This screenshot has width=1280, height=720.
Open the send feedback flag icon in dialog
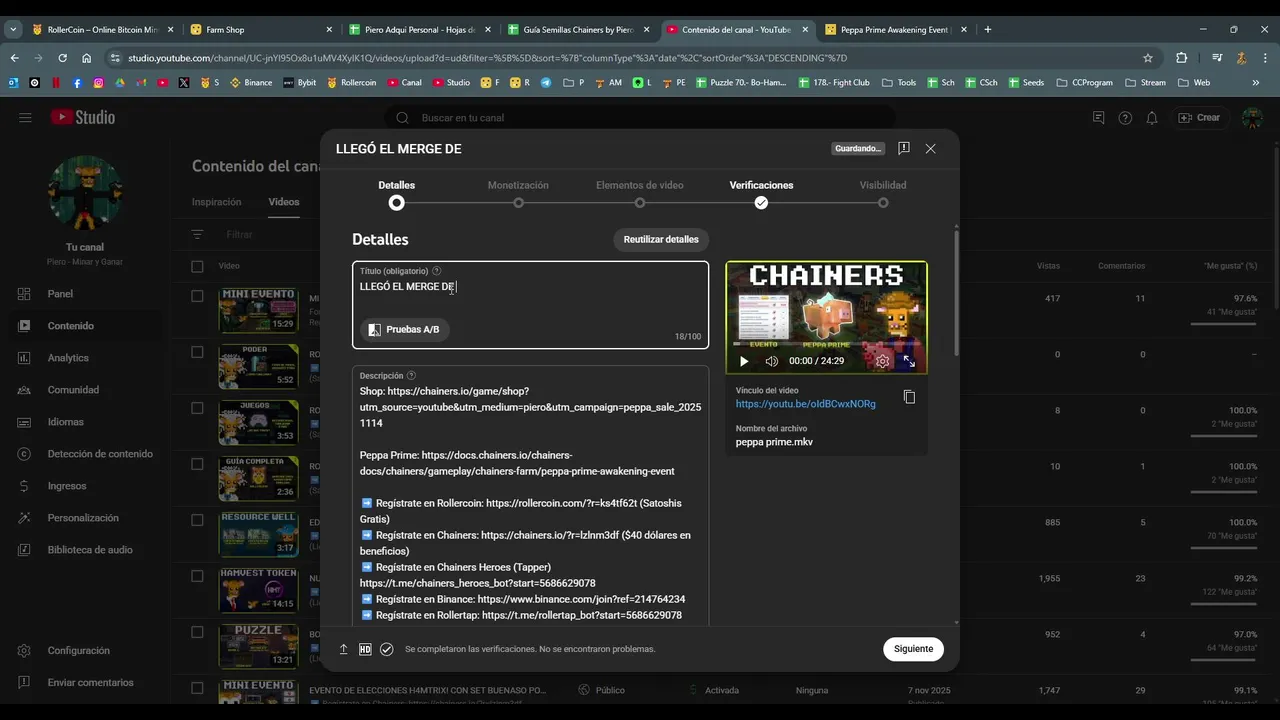coord(904,148)
